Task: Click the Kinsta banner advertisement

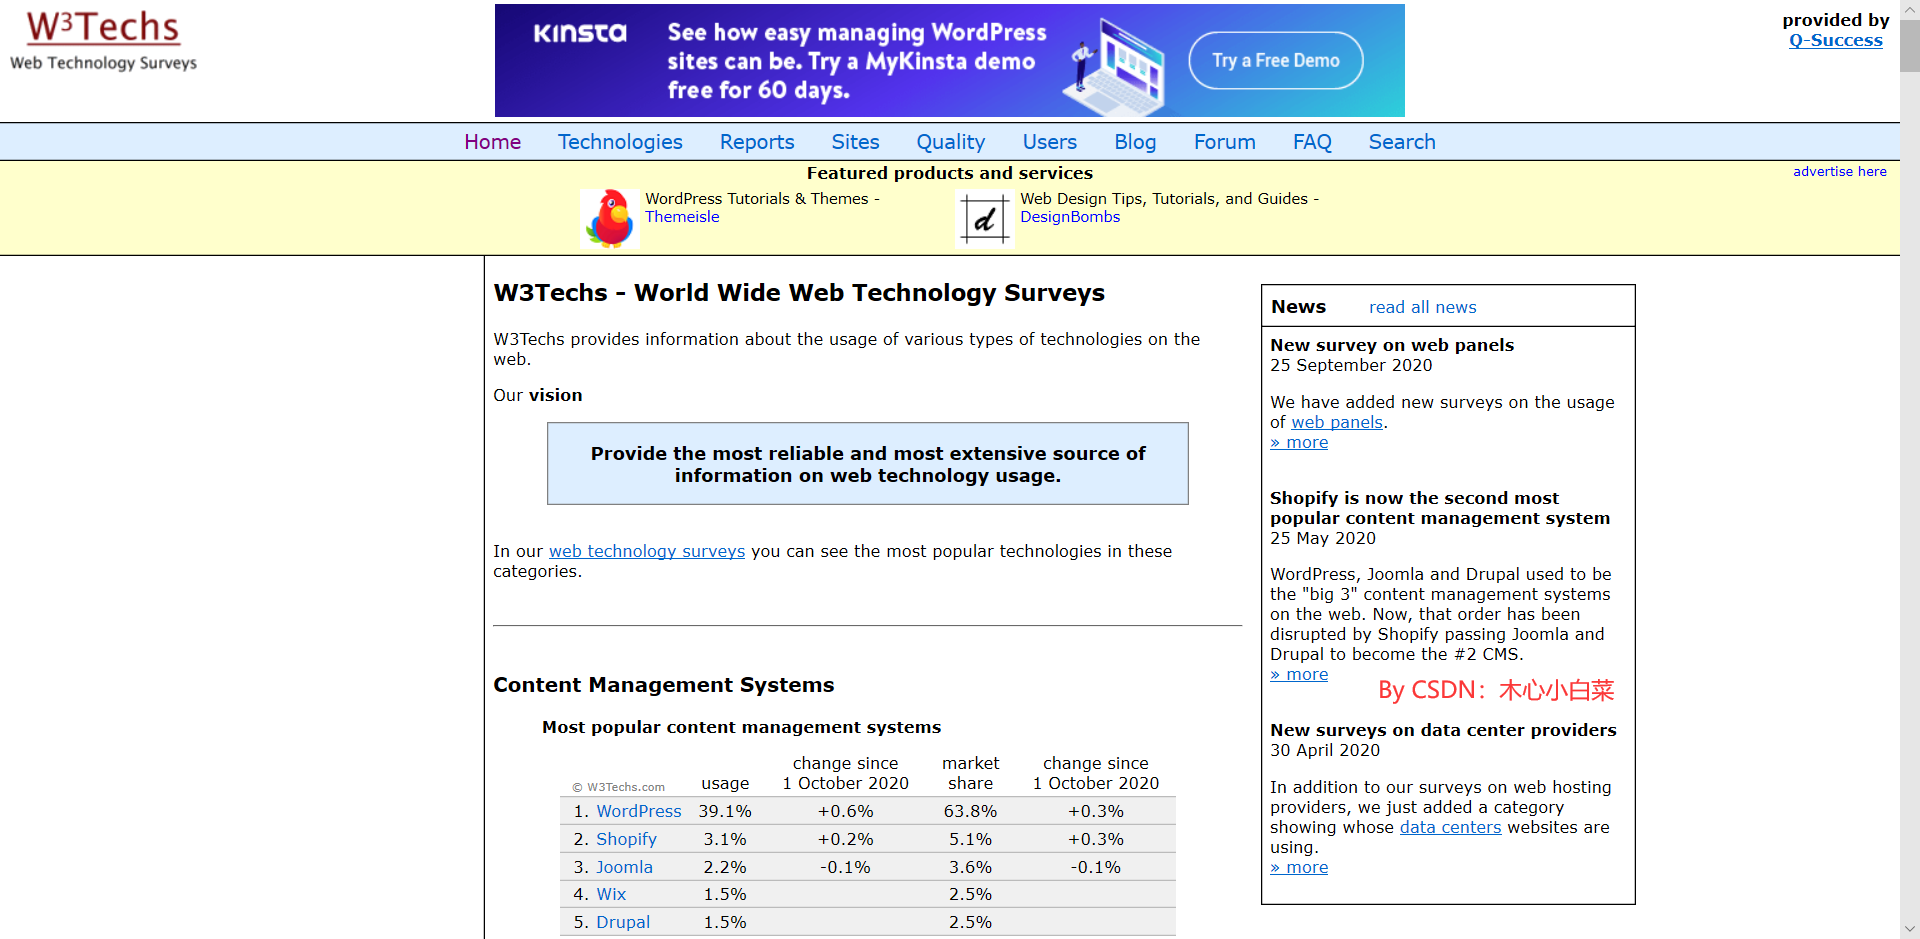Action: tap(949, 60)
